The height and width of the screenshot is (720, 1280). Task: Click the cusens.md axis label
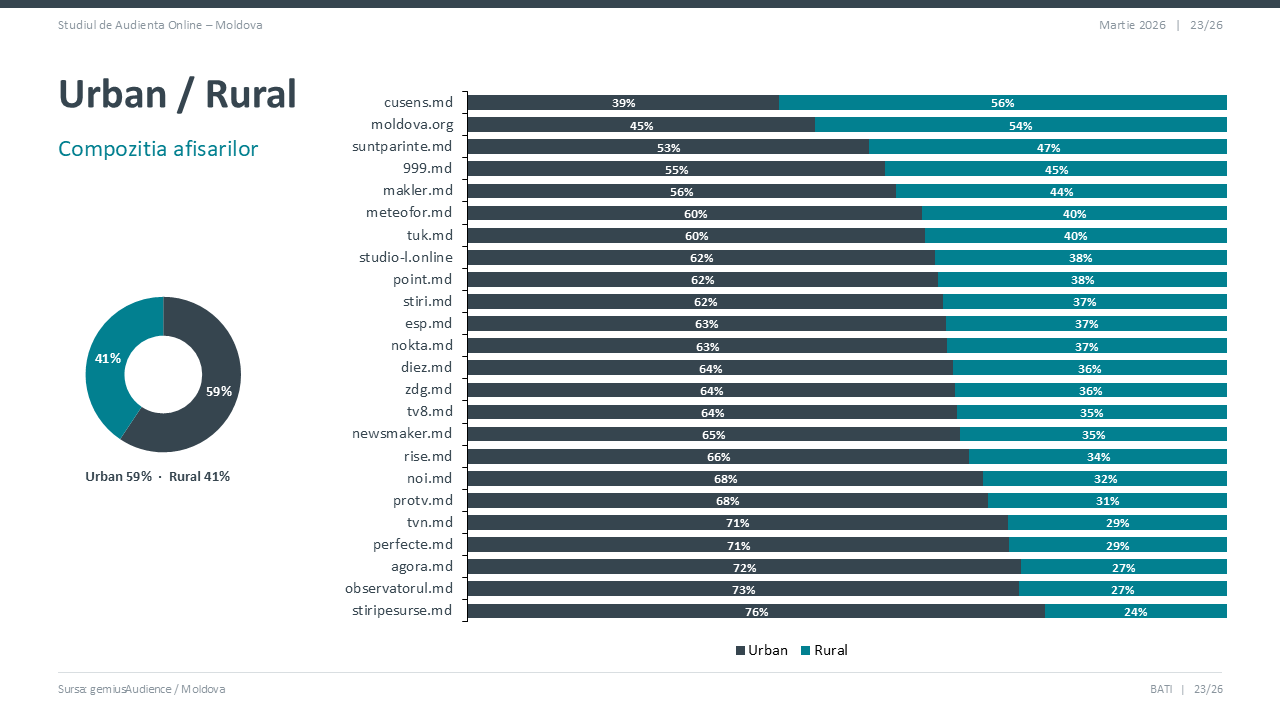418,102
